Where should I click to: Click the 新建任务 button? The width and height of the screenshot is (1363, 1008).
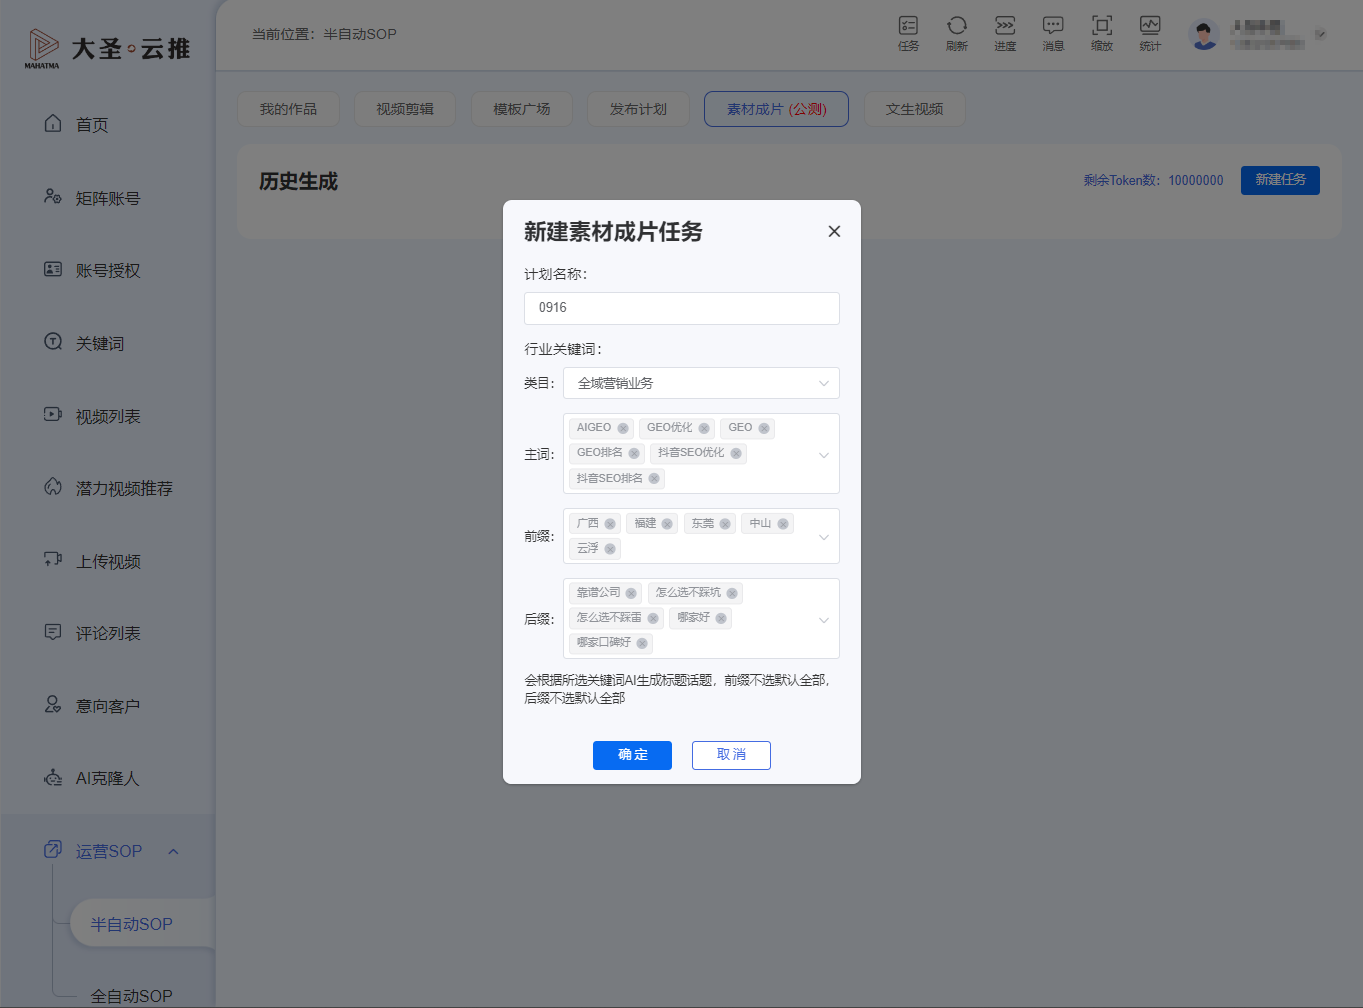point(1280,180)
